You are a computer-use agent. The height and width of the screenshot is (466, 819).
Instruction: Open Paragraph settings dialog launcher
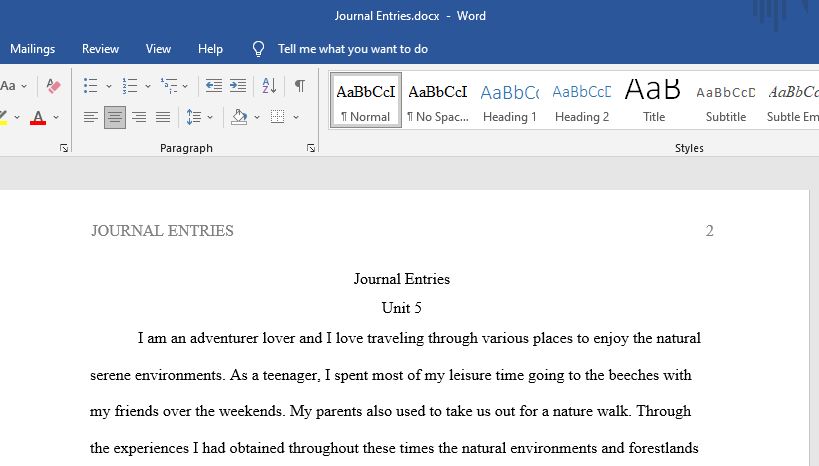(311, 148)
